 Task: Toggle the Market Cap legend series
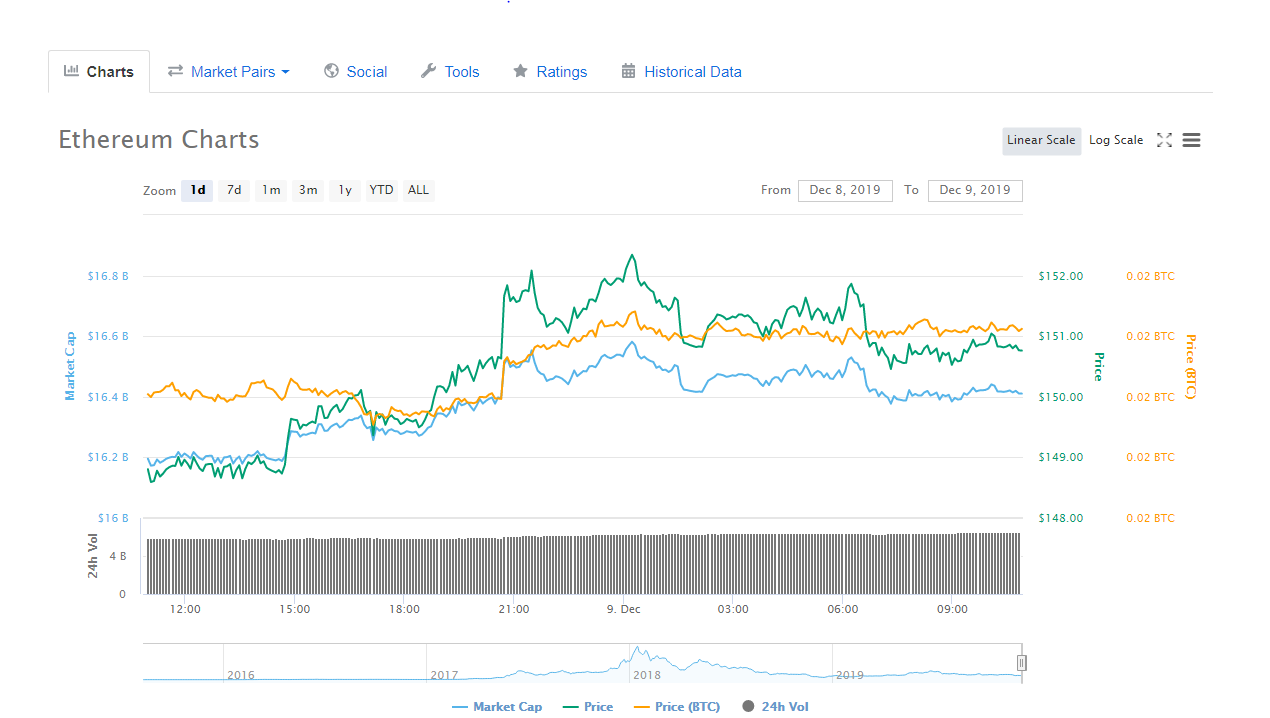coord(497,707)
